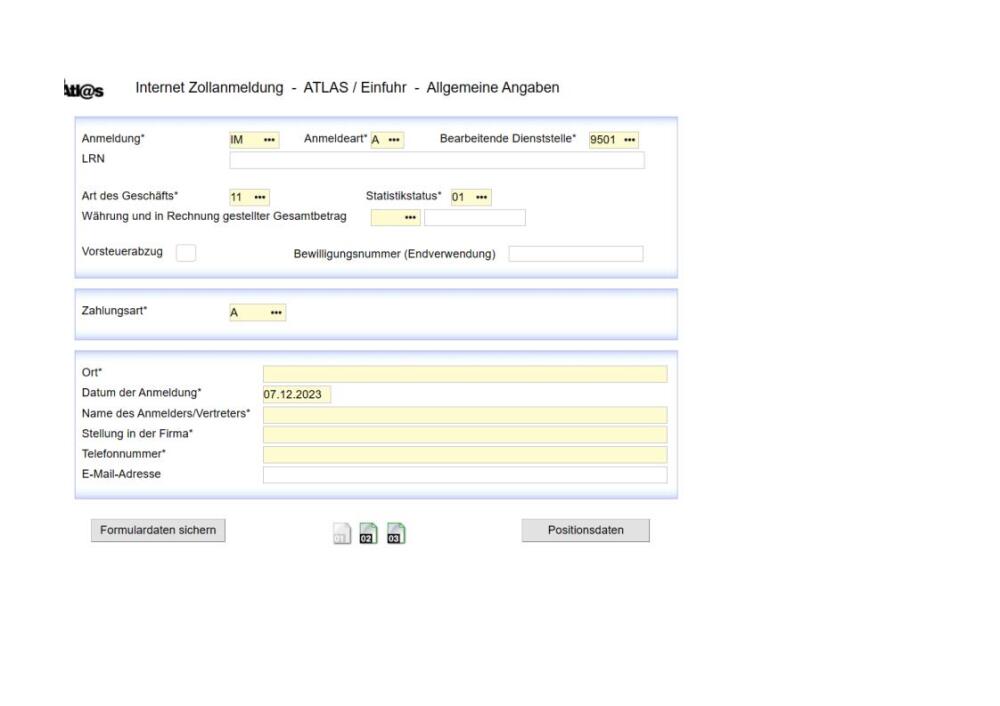Open Zahlungsart selection list
The width and height of the screenshot is (1000, 706).
pos(276,313)
